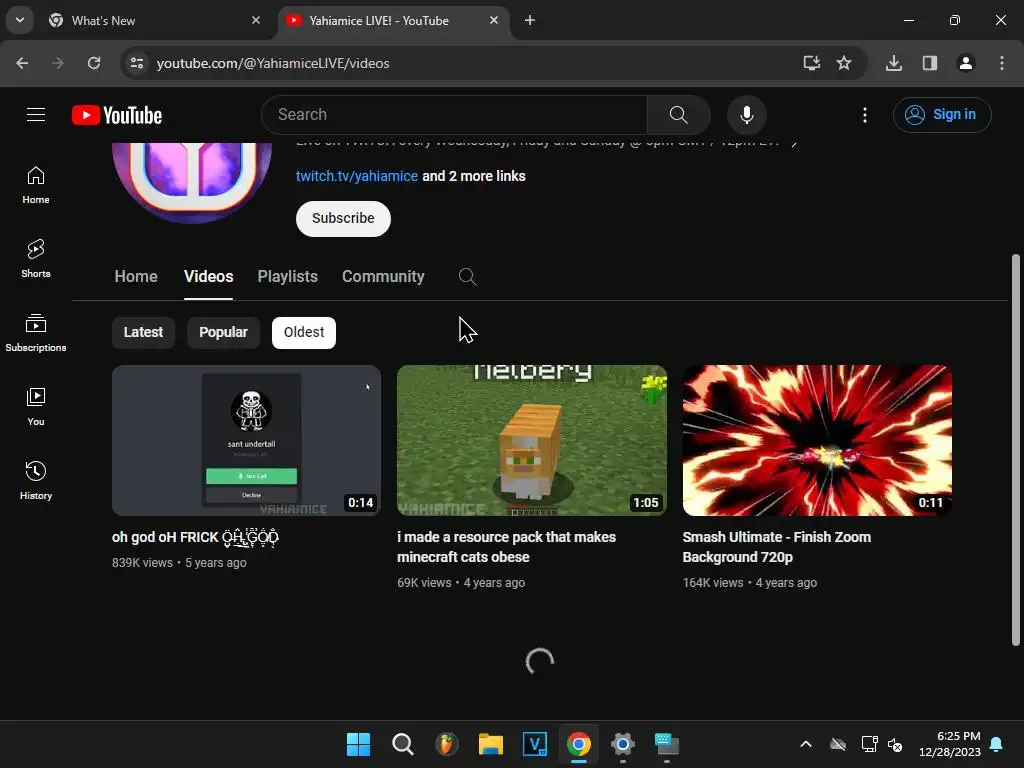Click the search magnifier button in YouTube

coord(679,115)
